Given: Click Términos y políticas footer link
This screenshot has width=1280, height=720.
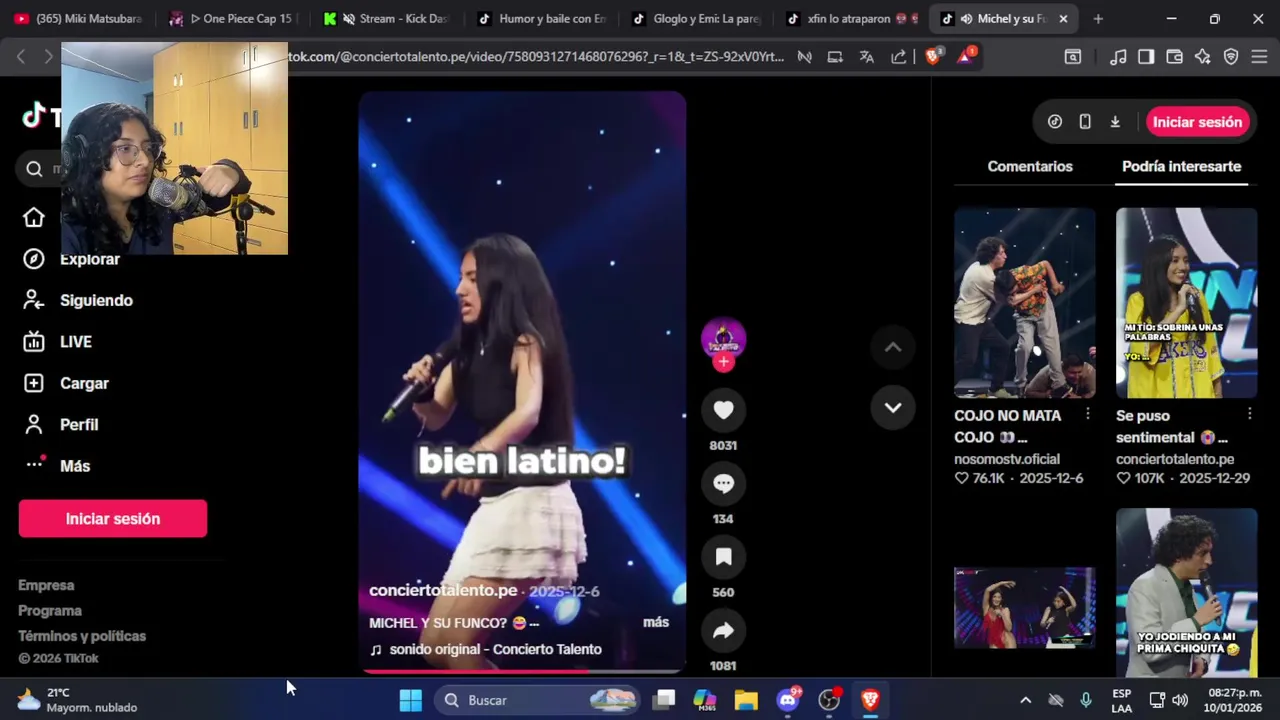Looking at the screenshot, I should 82,636.
